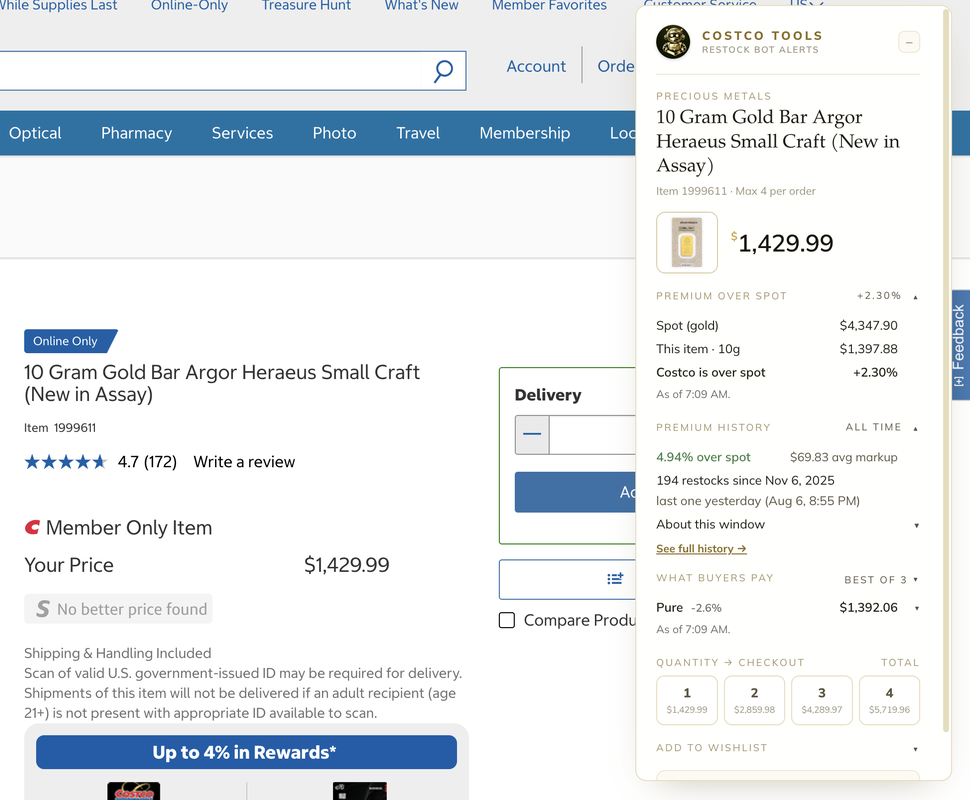
Task: Open the Online-Only link
Action: tap(189, 5)
